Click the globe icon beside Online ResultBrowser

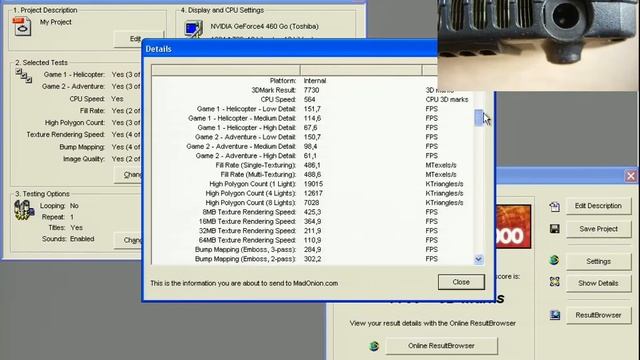click(374, 346)
